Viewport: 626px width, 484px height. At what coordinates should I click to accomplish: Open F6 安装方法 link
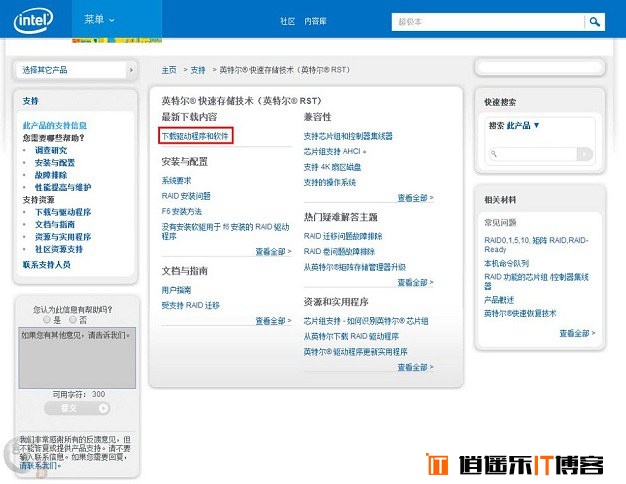(181, 212)
